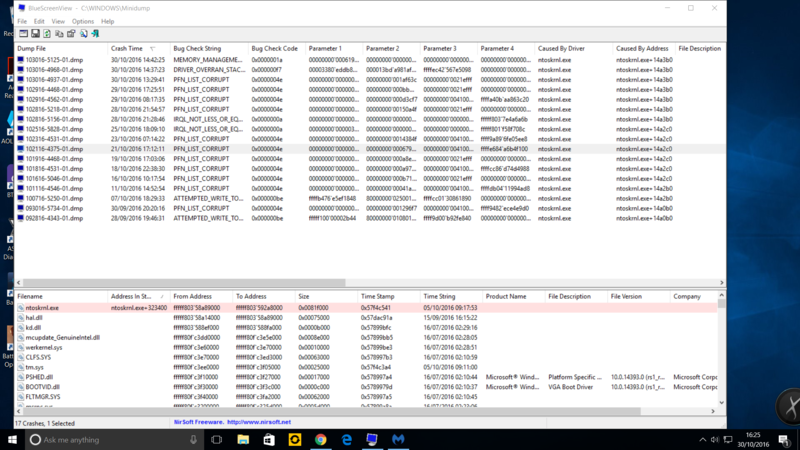This screenshot has height=450, width=800.
Task: Click BlueScreenView taskbar icon
Action: [372, 440]
